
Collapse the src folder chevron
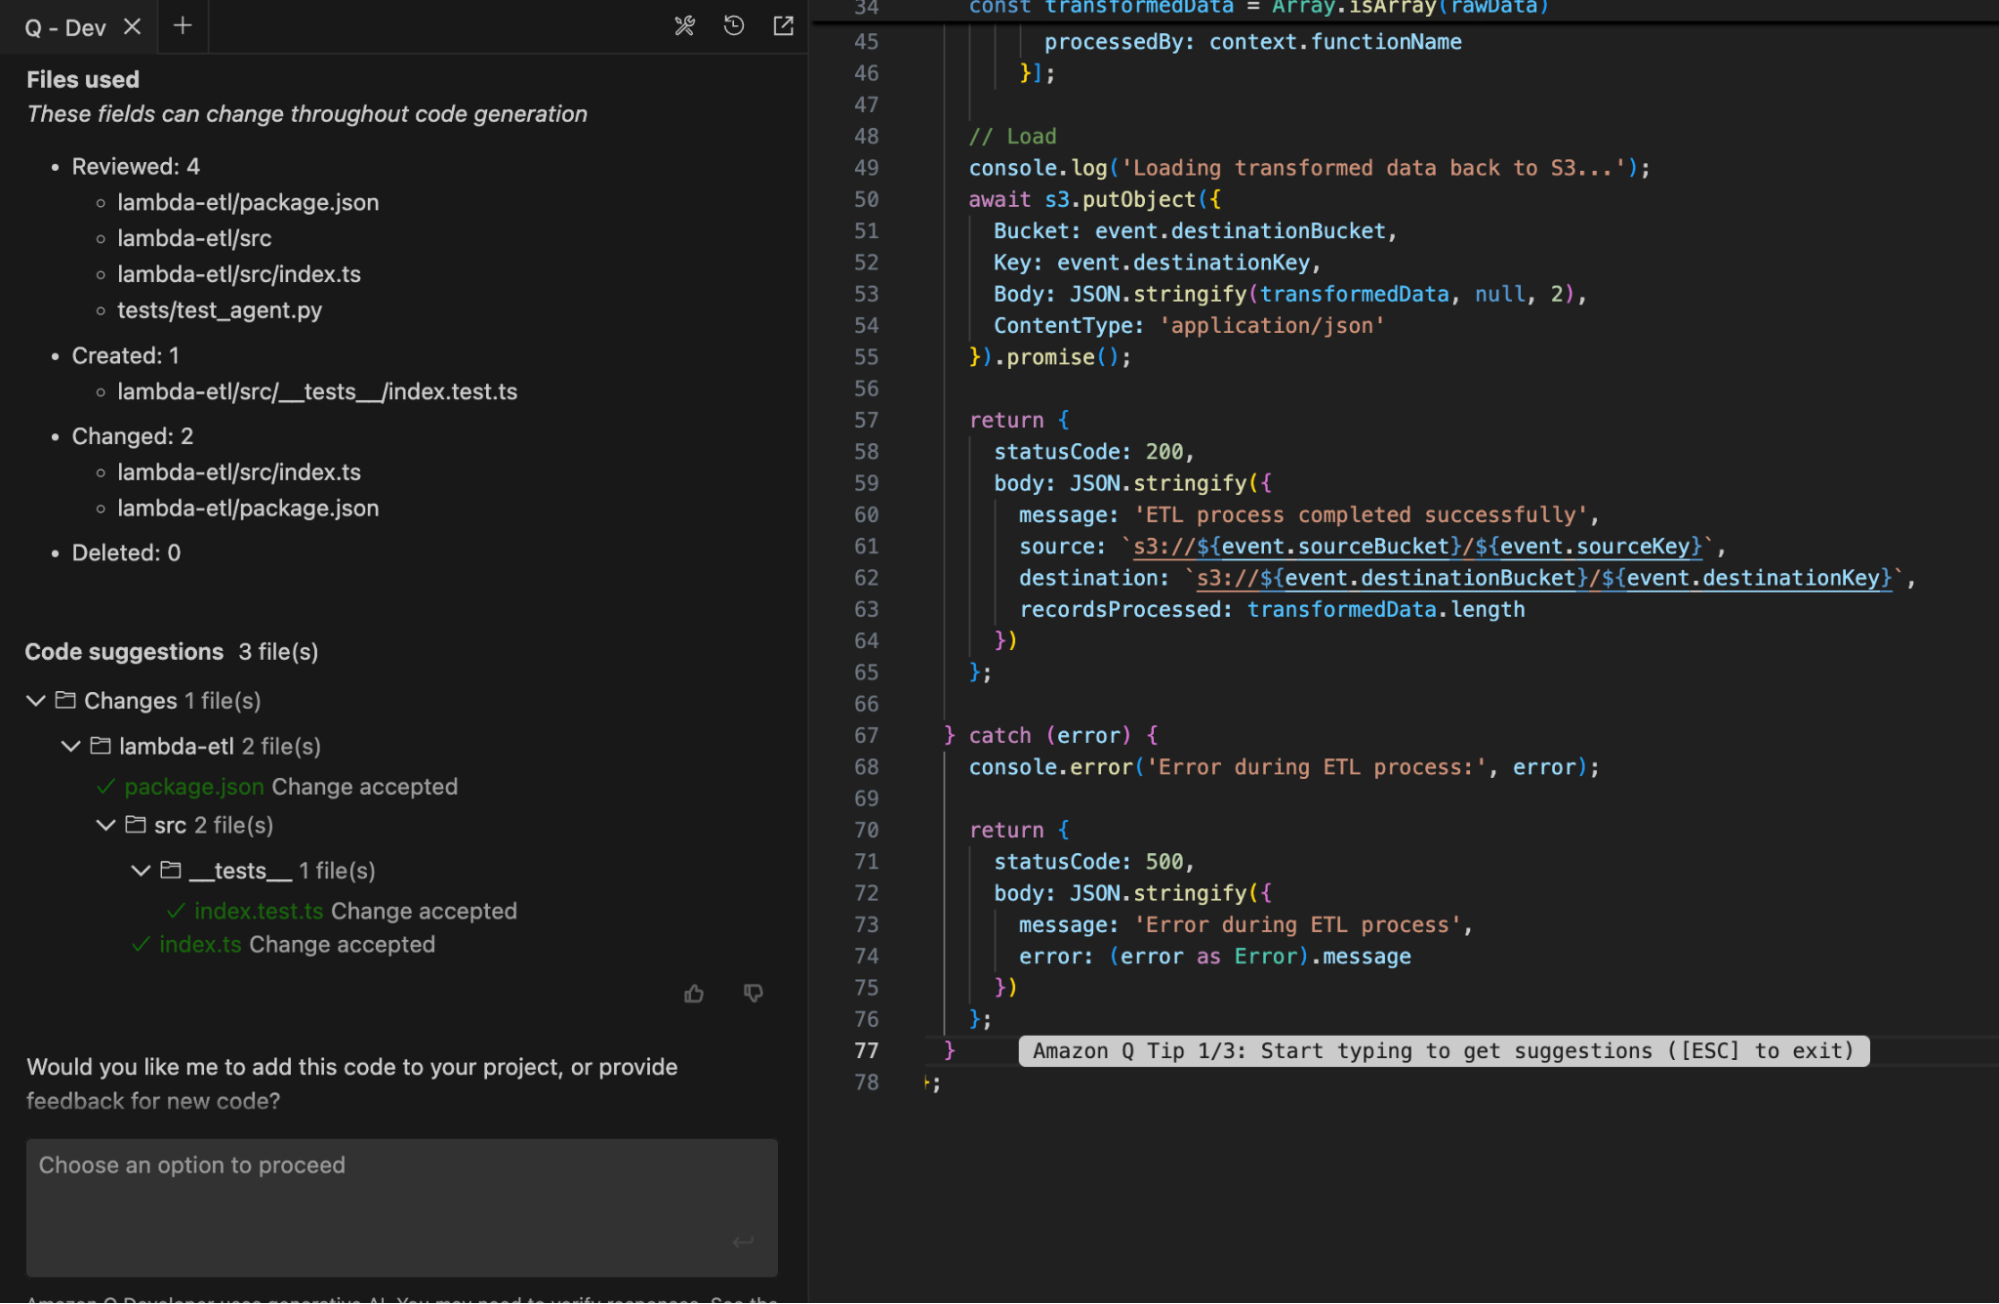point(106,825)
